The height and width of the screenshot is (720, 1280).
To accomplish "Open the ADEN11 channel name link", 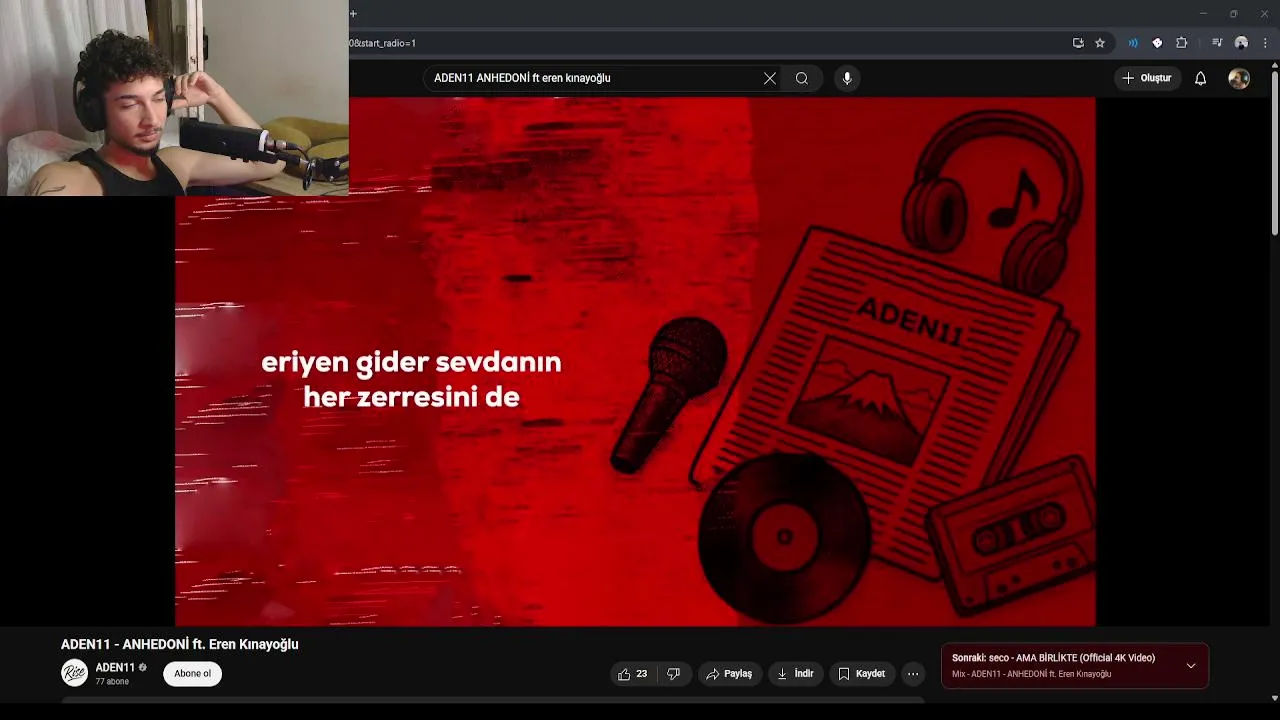I will click(115, 667).
